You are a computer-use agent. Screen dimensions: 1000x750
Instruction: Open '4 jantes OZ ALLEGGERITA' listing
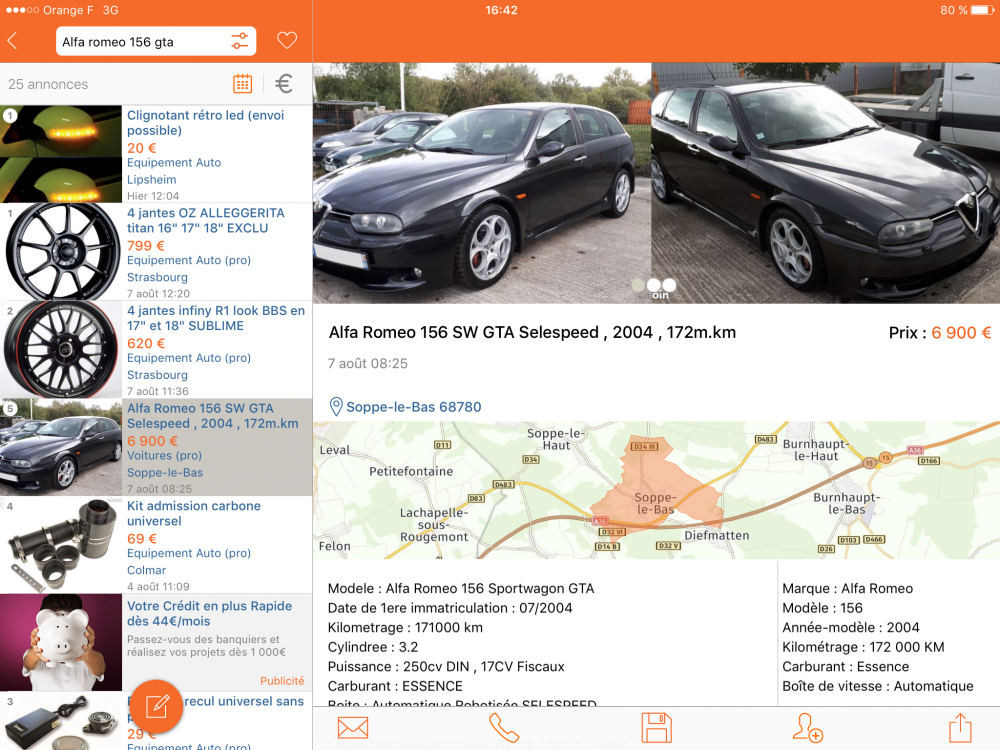click(156, 252)
